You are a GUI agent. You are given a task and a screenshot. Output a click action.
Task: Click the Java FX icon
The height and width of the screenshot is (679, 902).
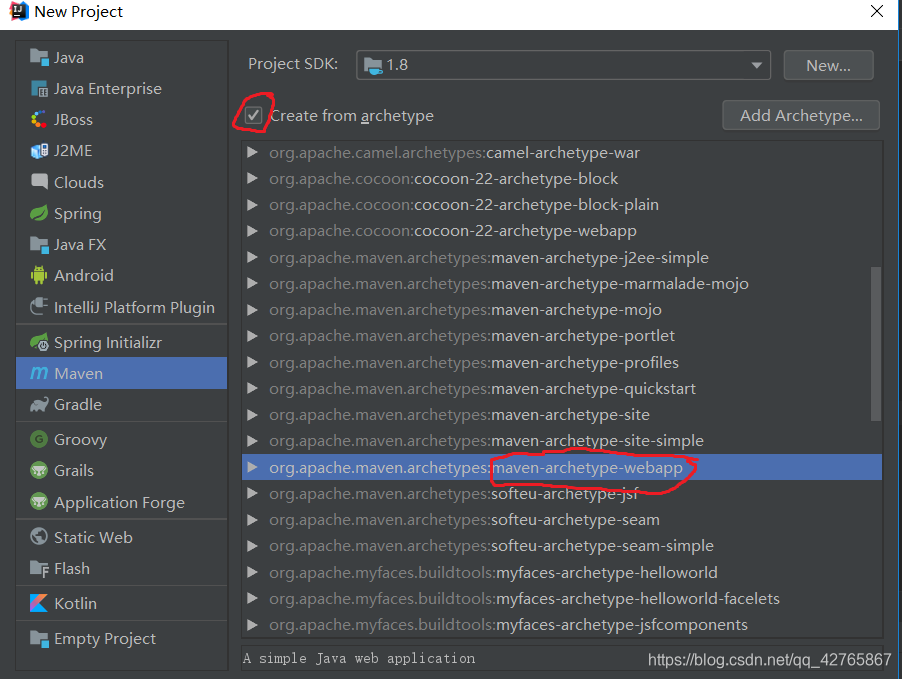tap(39, 245)
